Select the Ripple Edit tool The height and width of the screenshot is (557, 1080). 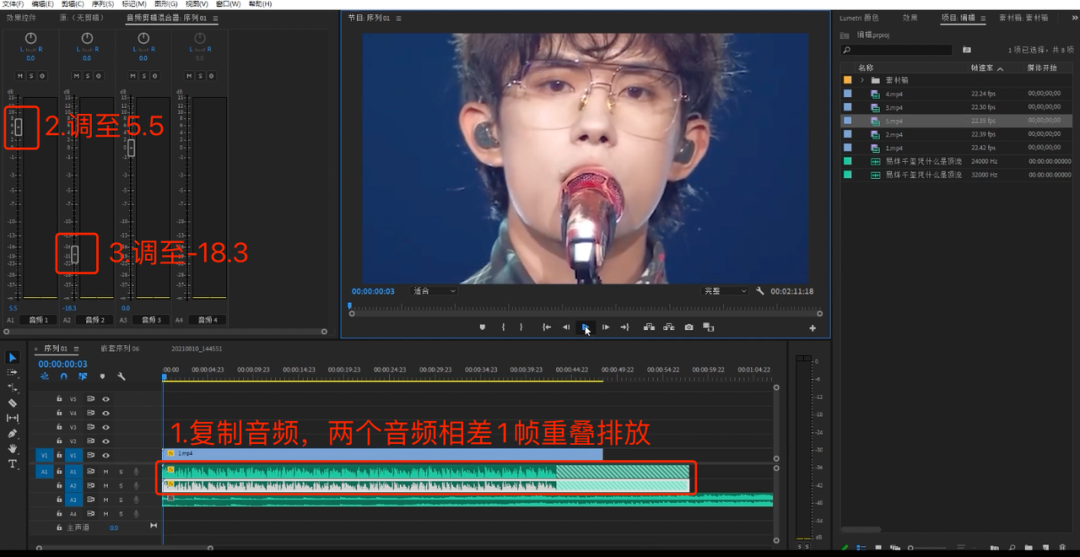(12, 388)
